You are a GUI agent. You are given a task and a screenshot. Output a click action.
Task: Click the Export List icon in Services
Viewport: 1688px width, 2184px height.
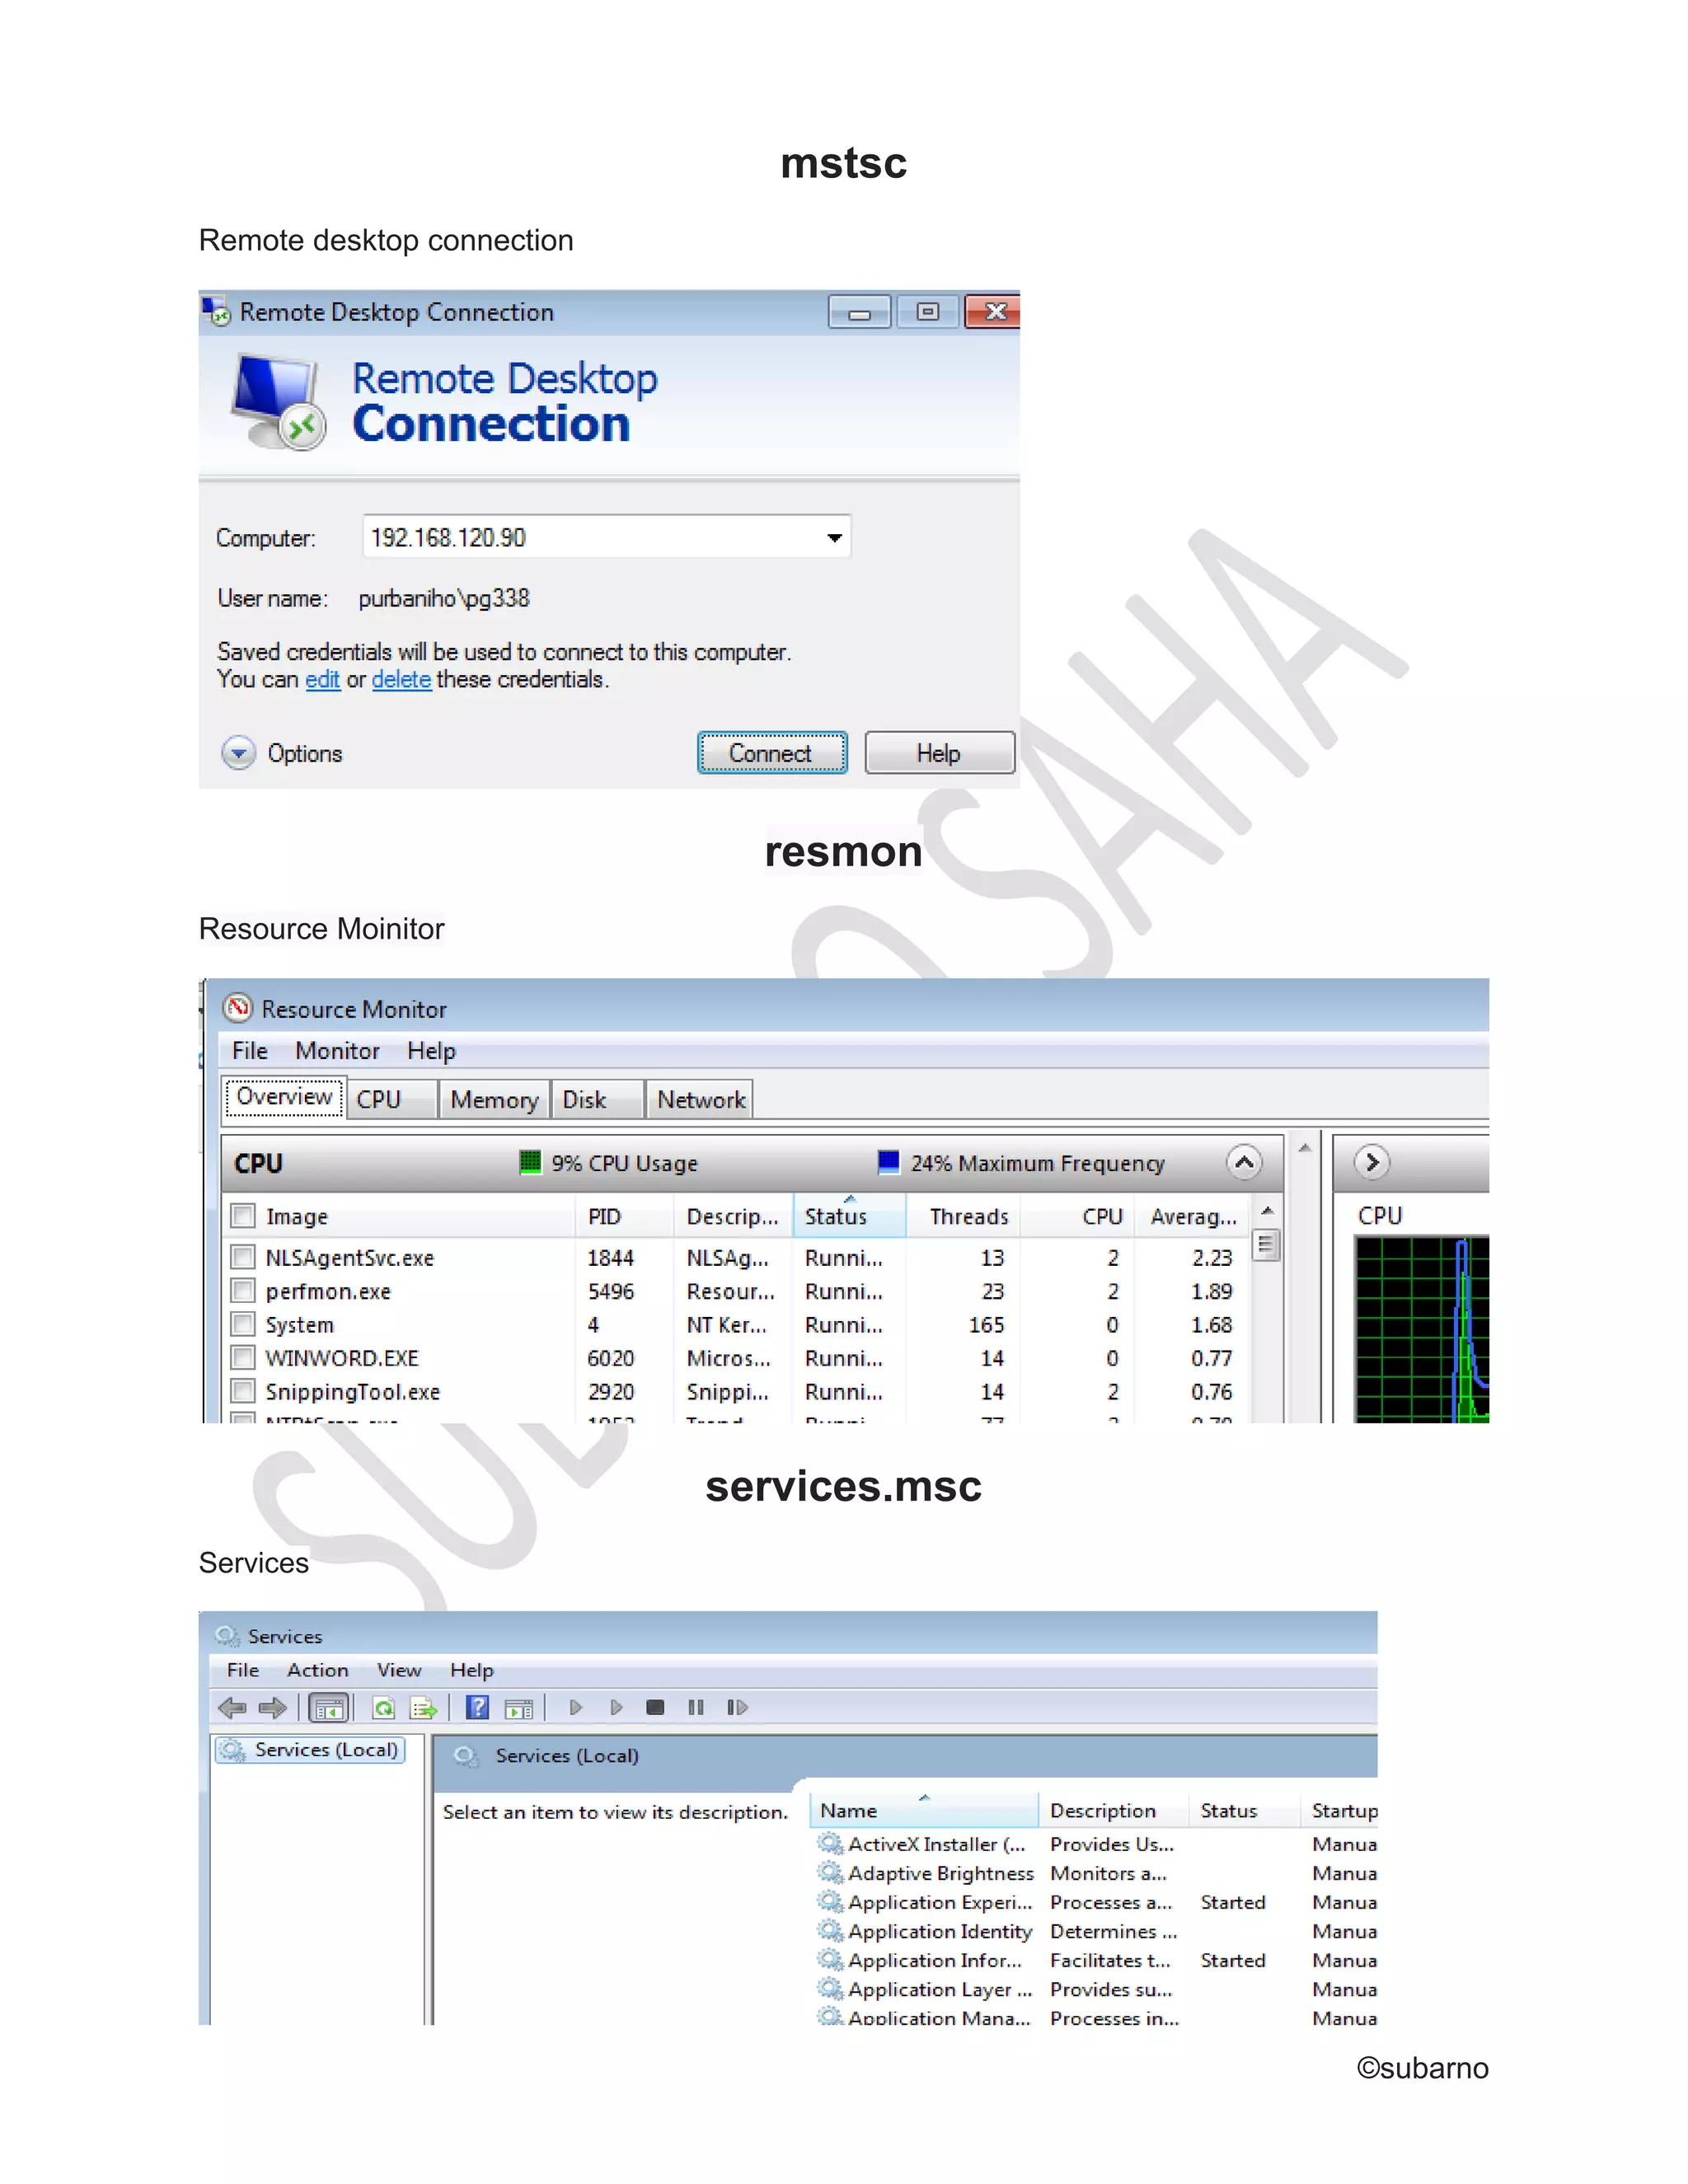[x=424, y=1708]
